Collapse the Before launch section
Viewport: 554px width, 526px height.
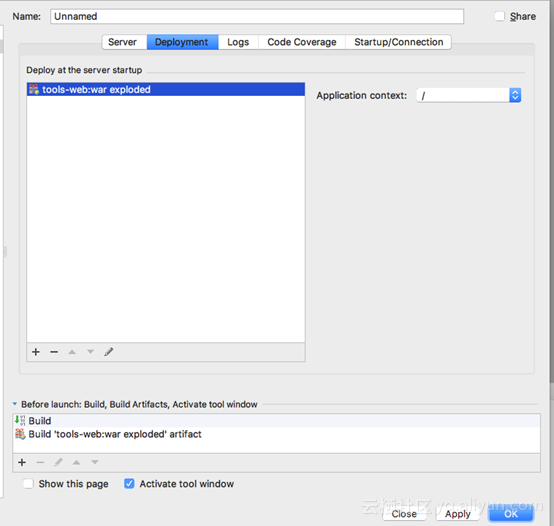click(14, 404)
